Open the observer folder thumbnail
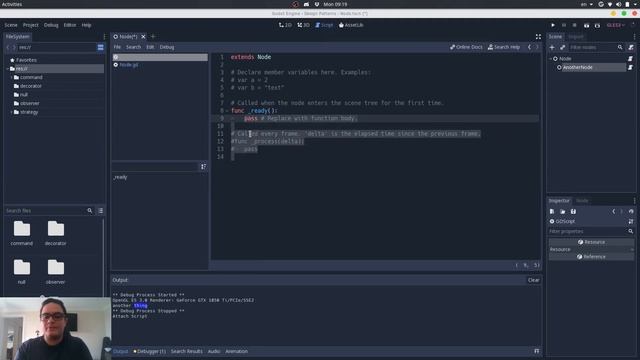This screenshot has width=640, height=360. click(56, 271)
